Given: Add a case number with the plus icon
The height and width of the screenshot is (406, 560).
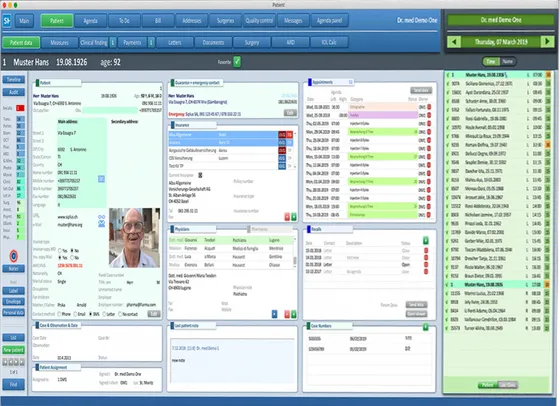Looking at the screenshot, I should point(425,327).
